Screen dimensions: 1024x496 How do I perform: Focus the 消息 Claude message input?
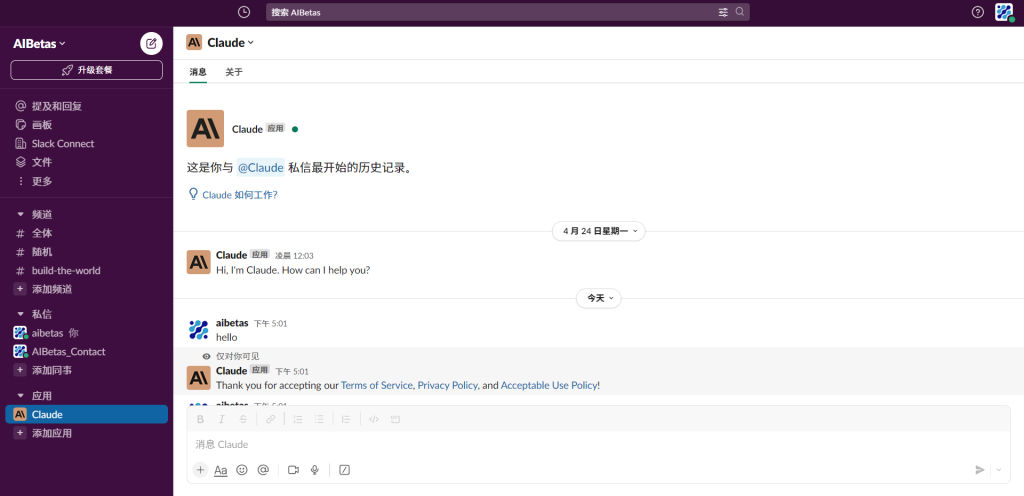coord(598,444)
